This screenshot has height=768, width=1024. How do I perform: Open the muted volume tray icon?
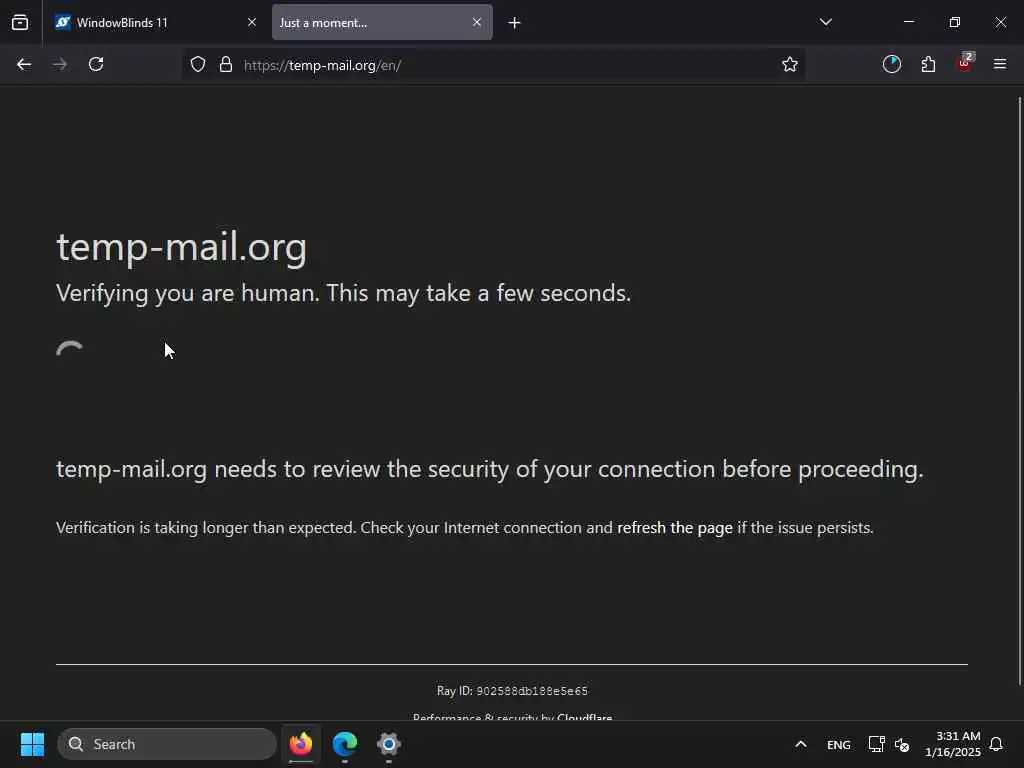902,744
